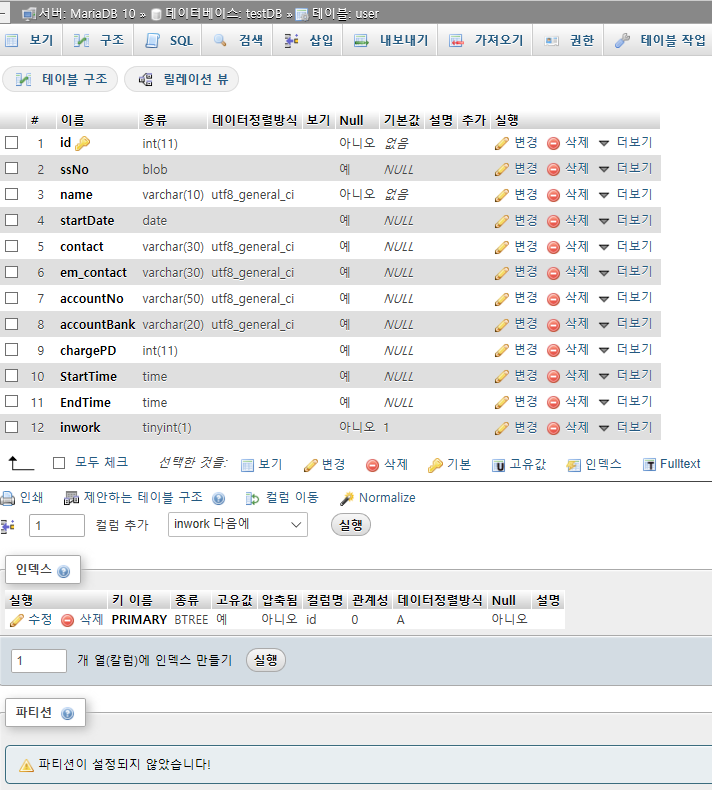Click help icon after 제안하는 테이블 구조

tap(218, 499)
